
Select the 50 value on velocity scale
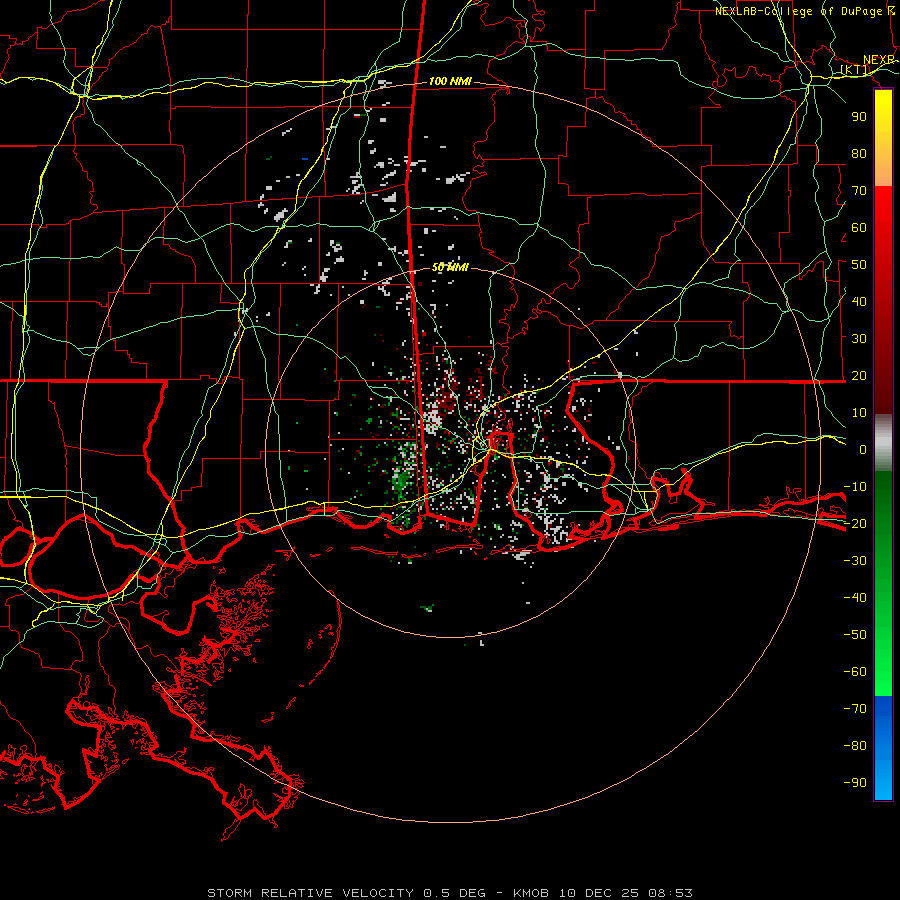[859, 265]
